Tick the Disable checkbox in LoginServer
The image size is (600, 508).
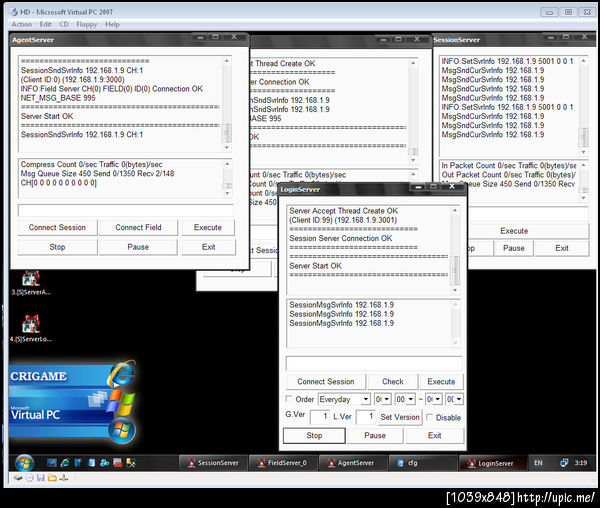(429, 417)
